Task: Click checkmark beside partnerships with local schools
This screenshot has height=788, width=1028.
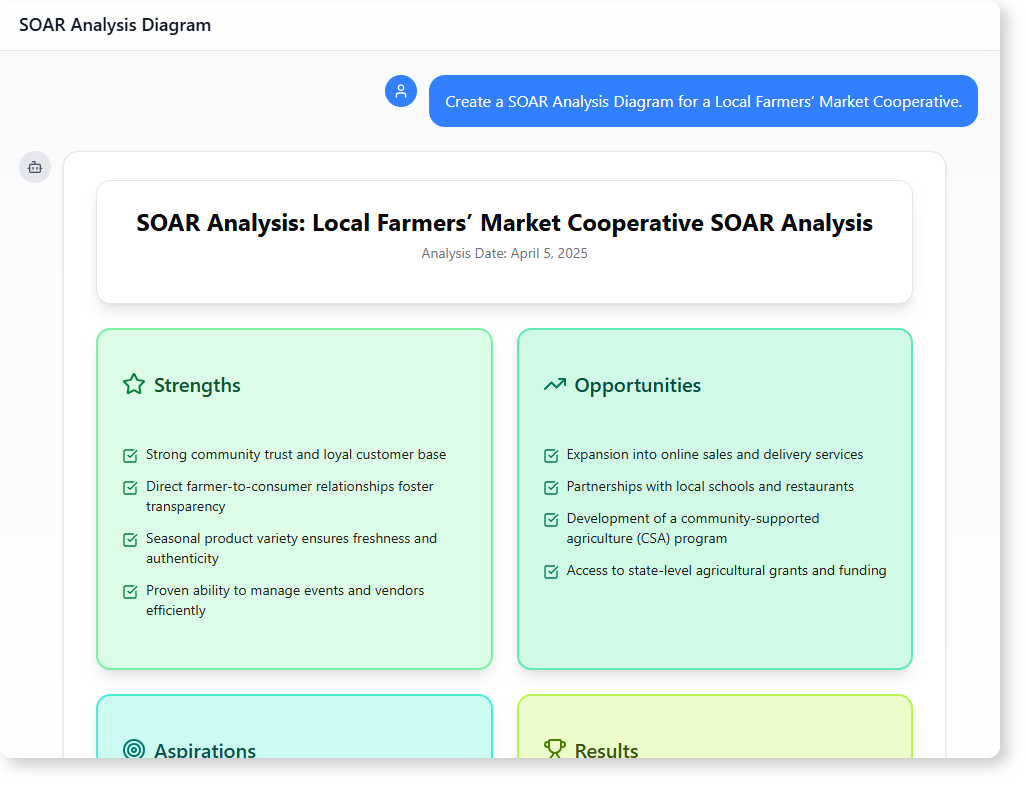Action: (551, 488)
